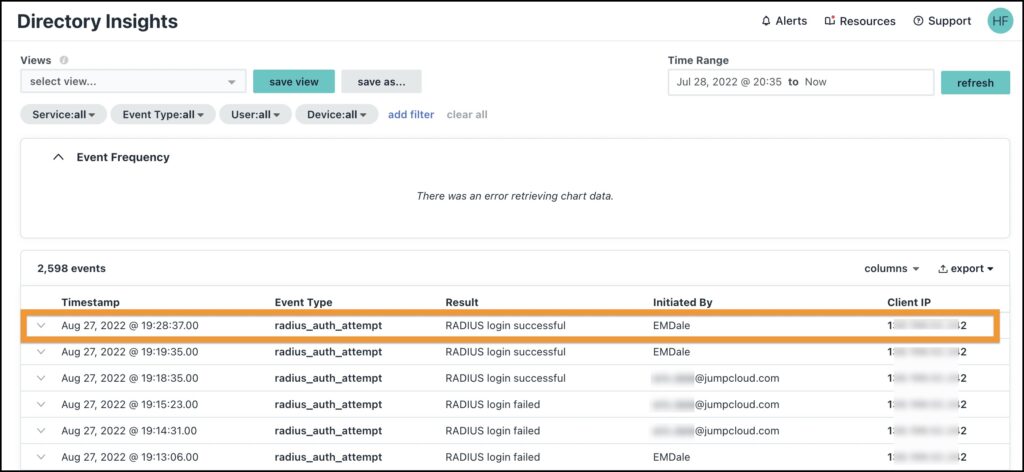Open the Event Type:all filter
Viewport: 1024px width, 472px height.
click(x=162, y=115)
